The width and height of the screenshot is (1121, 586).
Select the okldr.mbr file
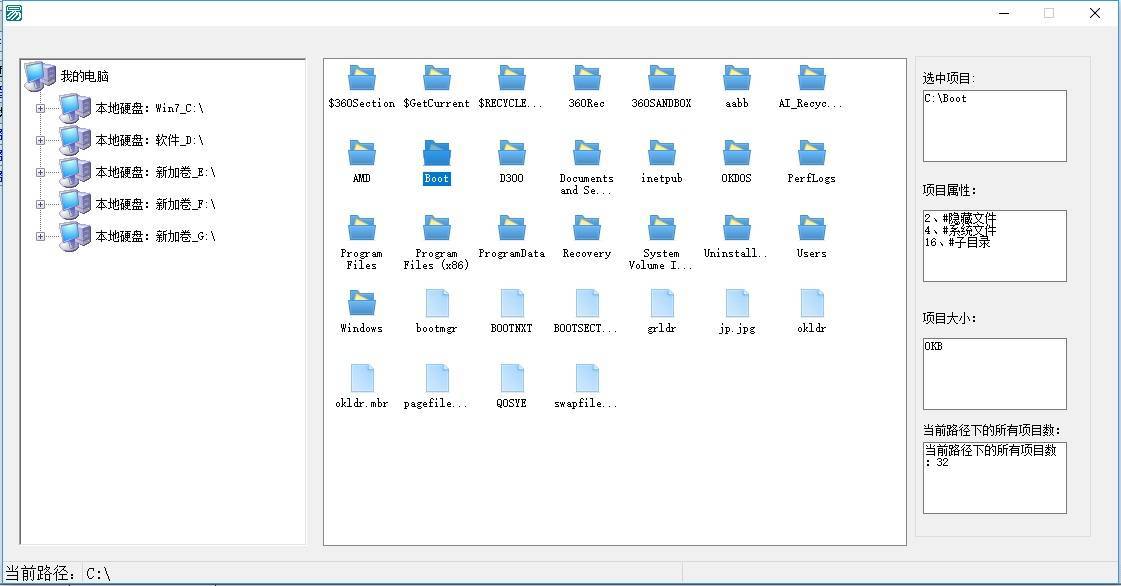[x=361, y=379]
